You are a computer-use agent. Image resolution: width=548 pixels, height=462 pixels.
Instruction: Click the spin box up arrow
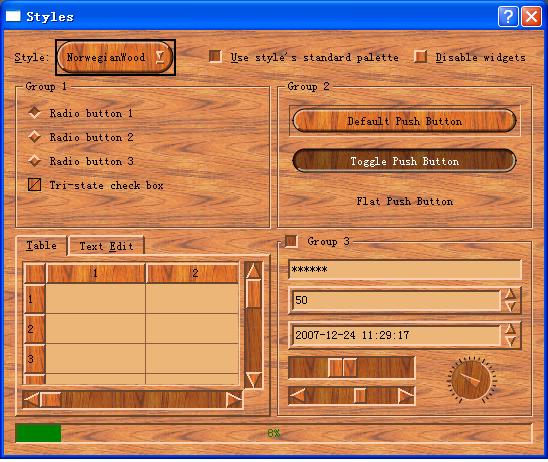(511, 294)
